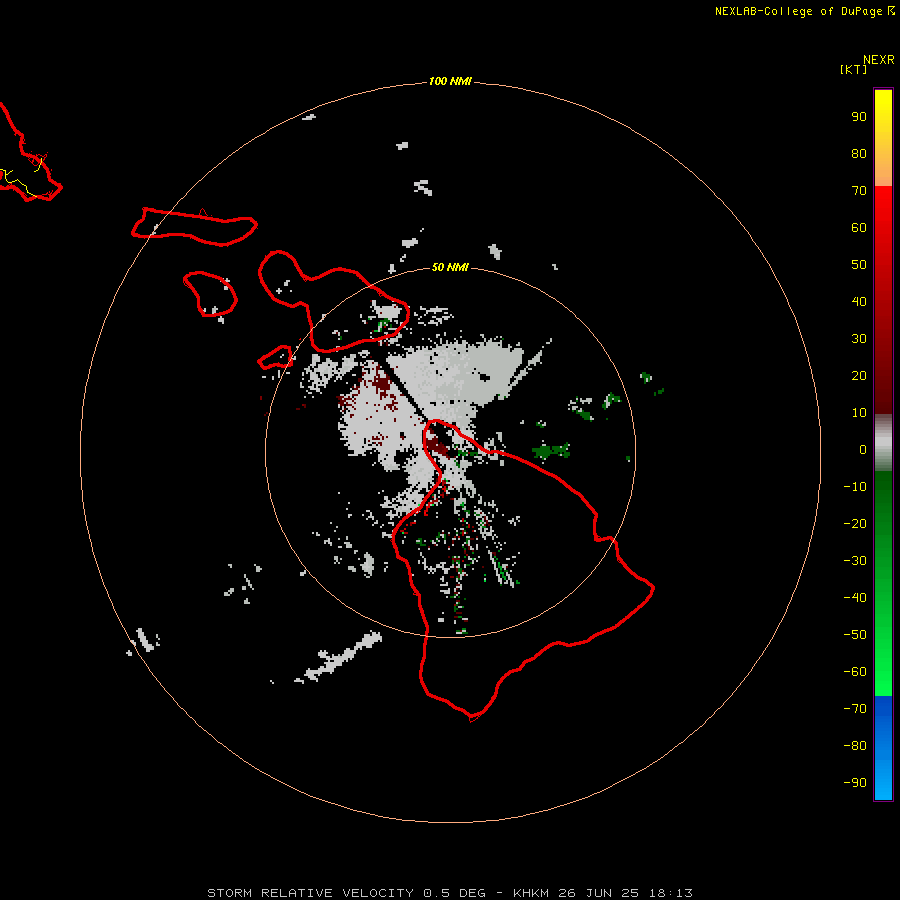Image resolution: width=900 pixels, height=900 pixels.
Task: Click the -20 value on the velocity scale
Action: coord(855,523)
